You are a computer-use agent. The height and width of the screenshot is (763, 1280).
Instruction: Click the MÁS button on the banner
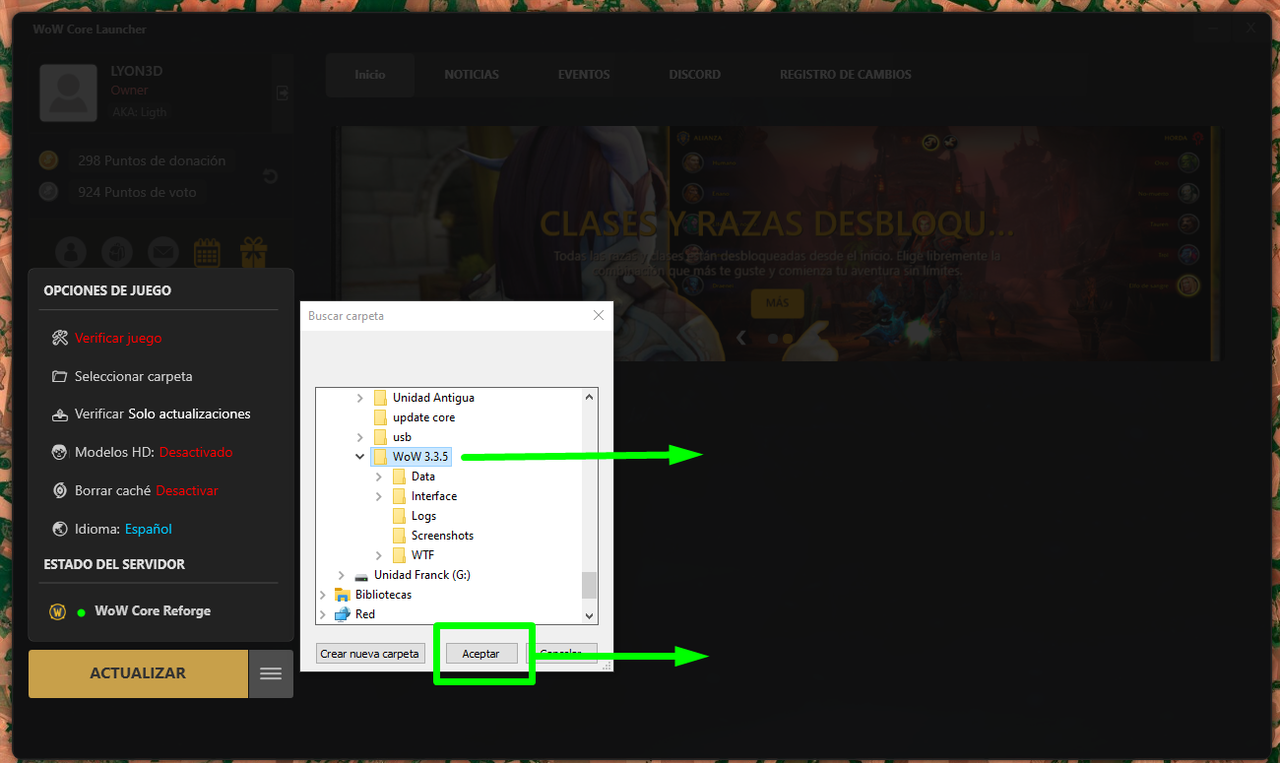pos(777,302)
